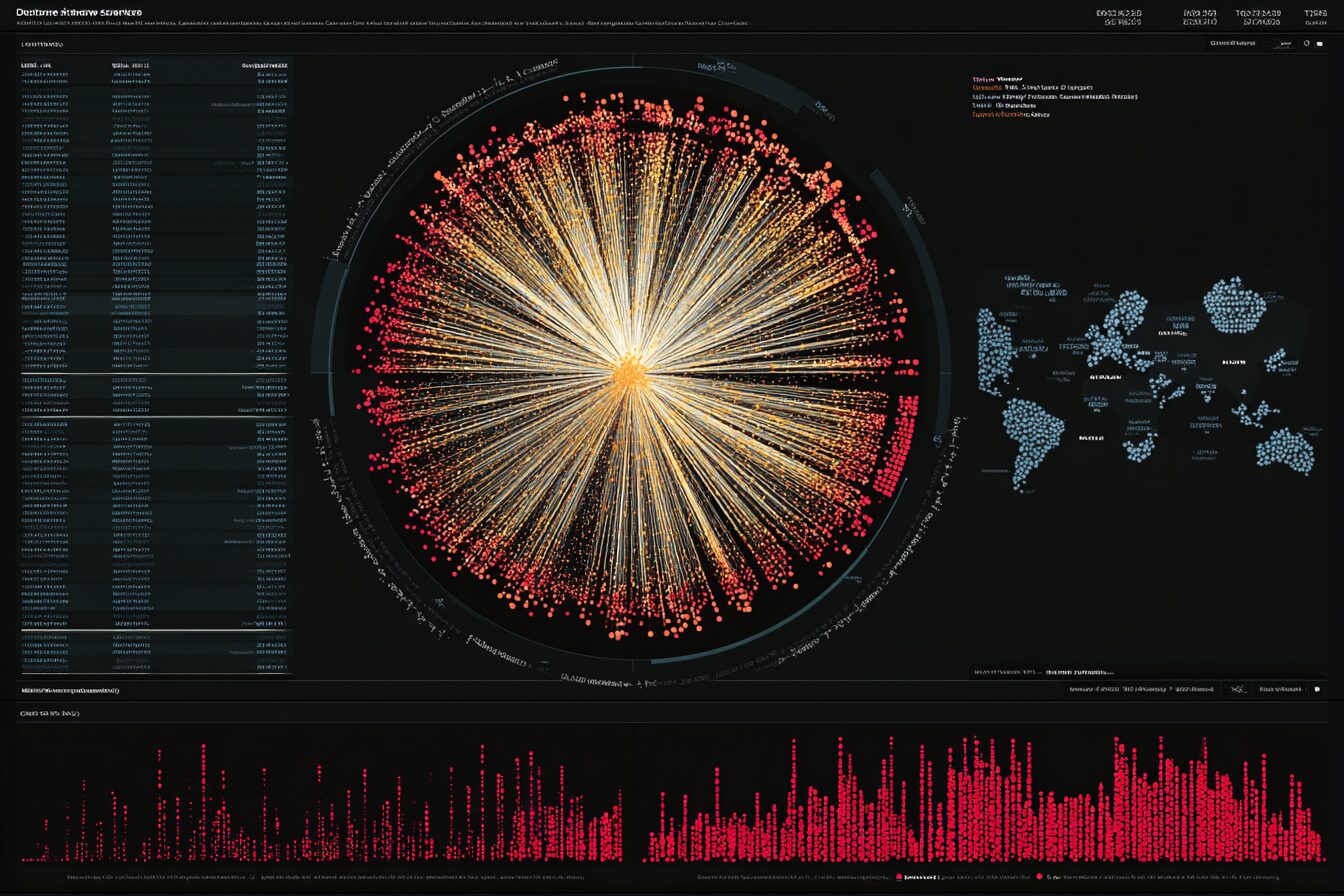Screen dimensions: 1344x896
Task: Toggle the first red legend dot below histogram
Action: (899, 877)
